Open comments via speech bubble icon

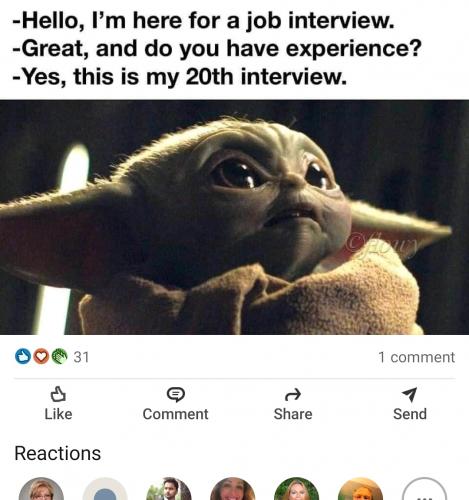pyautogui.click(x=175, y=394)
